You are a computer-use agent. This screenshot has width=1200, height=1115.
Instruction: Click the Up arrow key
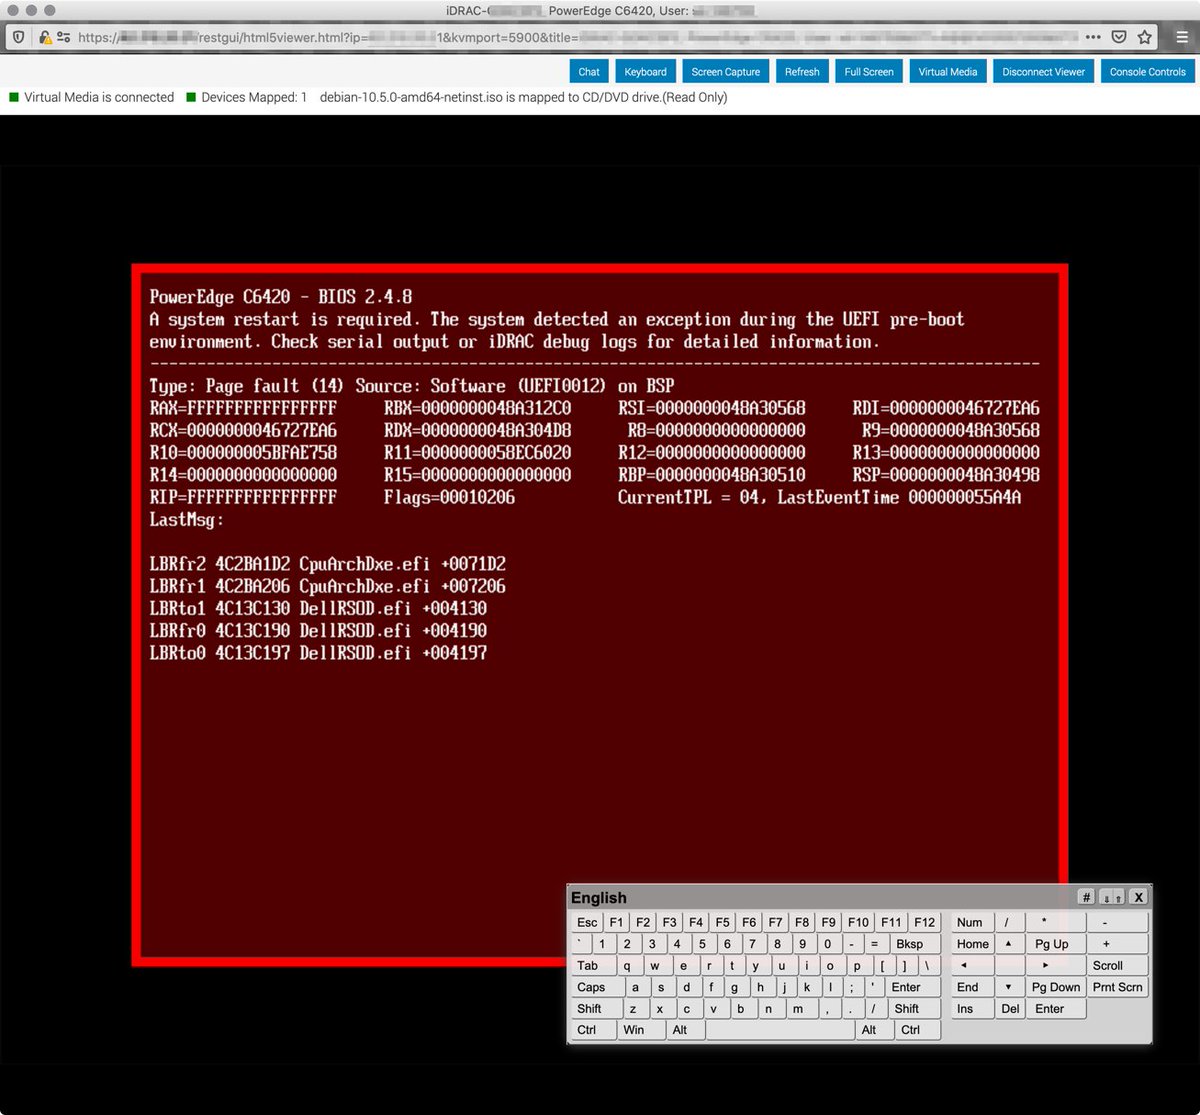1009,944
